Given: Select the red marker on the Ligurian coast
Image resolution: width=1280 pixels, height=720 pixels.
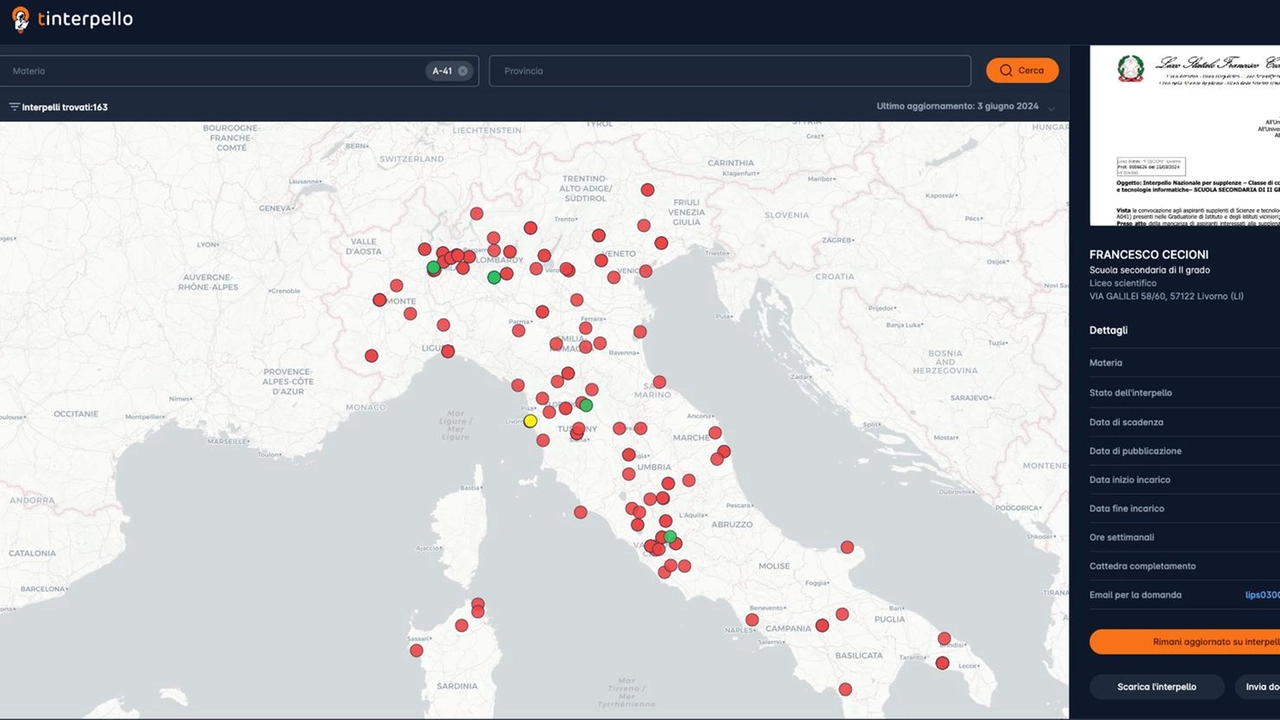Looking at the screenshot, I should click(448, 351).
